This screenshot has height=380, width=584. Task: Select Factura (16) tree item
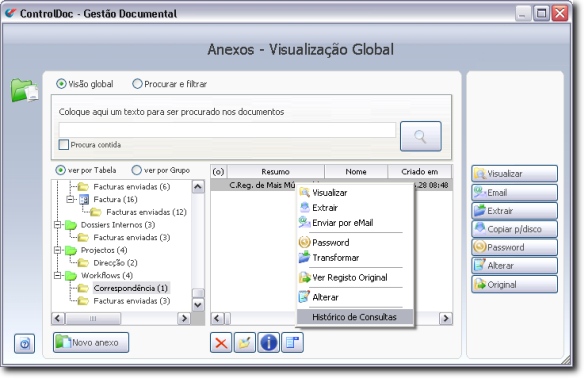coord(115,200)
